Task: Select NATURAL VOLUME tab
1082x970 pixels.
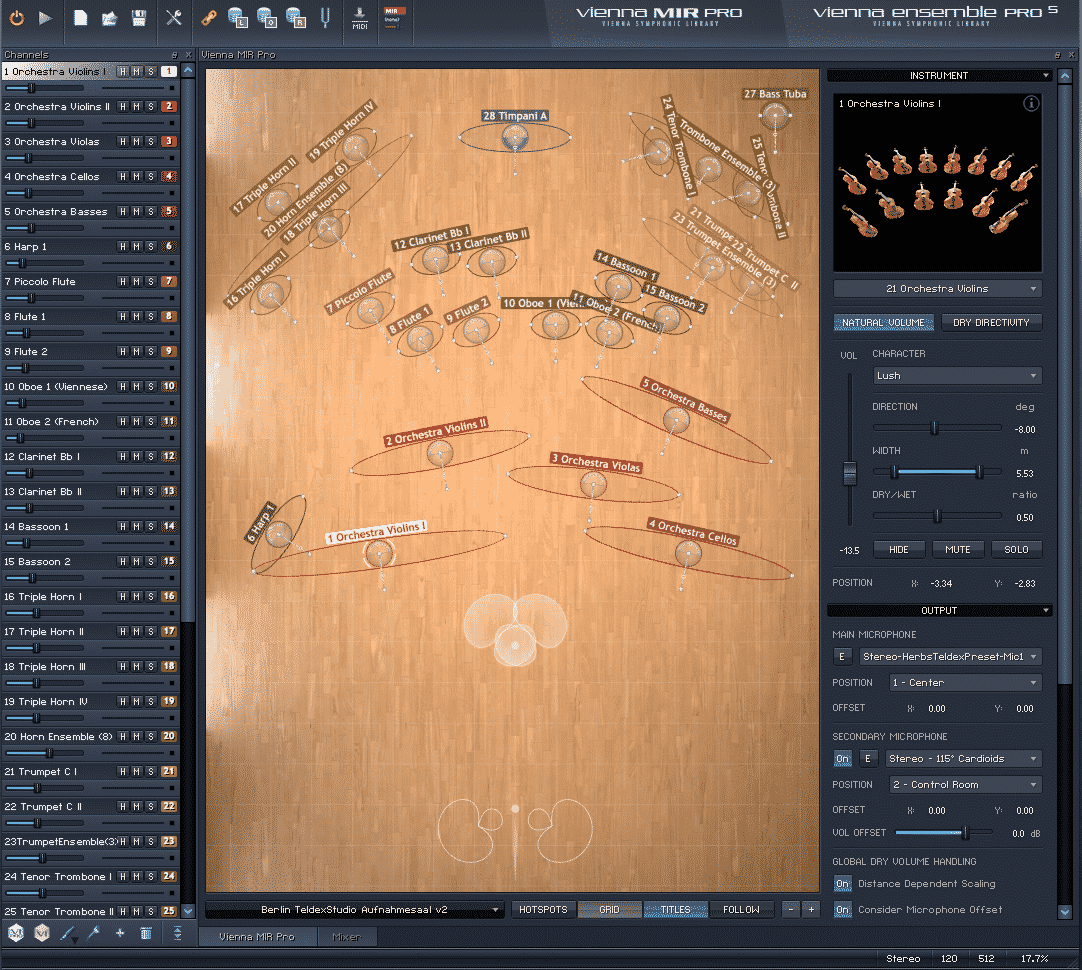Action: 883,323
